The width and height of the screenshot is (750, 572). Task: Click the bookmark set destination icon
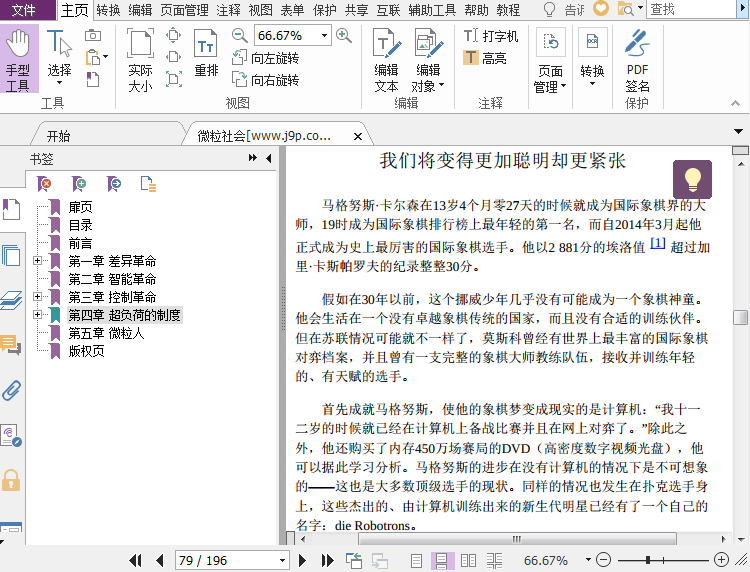click(114, 184)
